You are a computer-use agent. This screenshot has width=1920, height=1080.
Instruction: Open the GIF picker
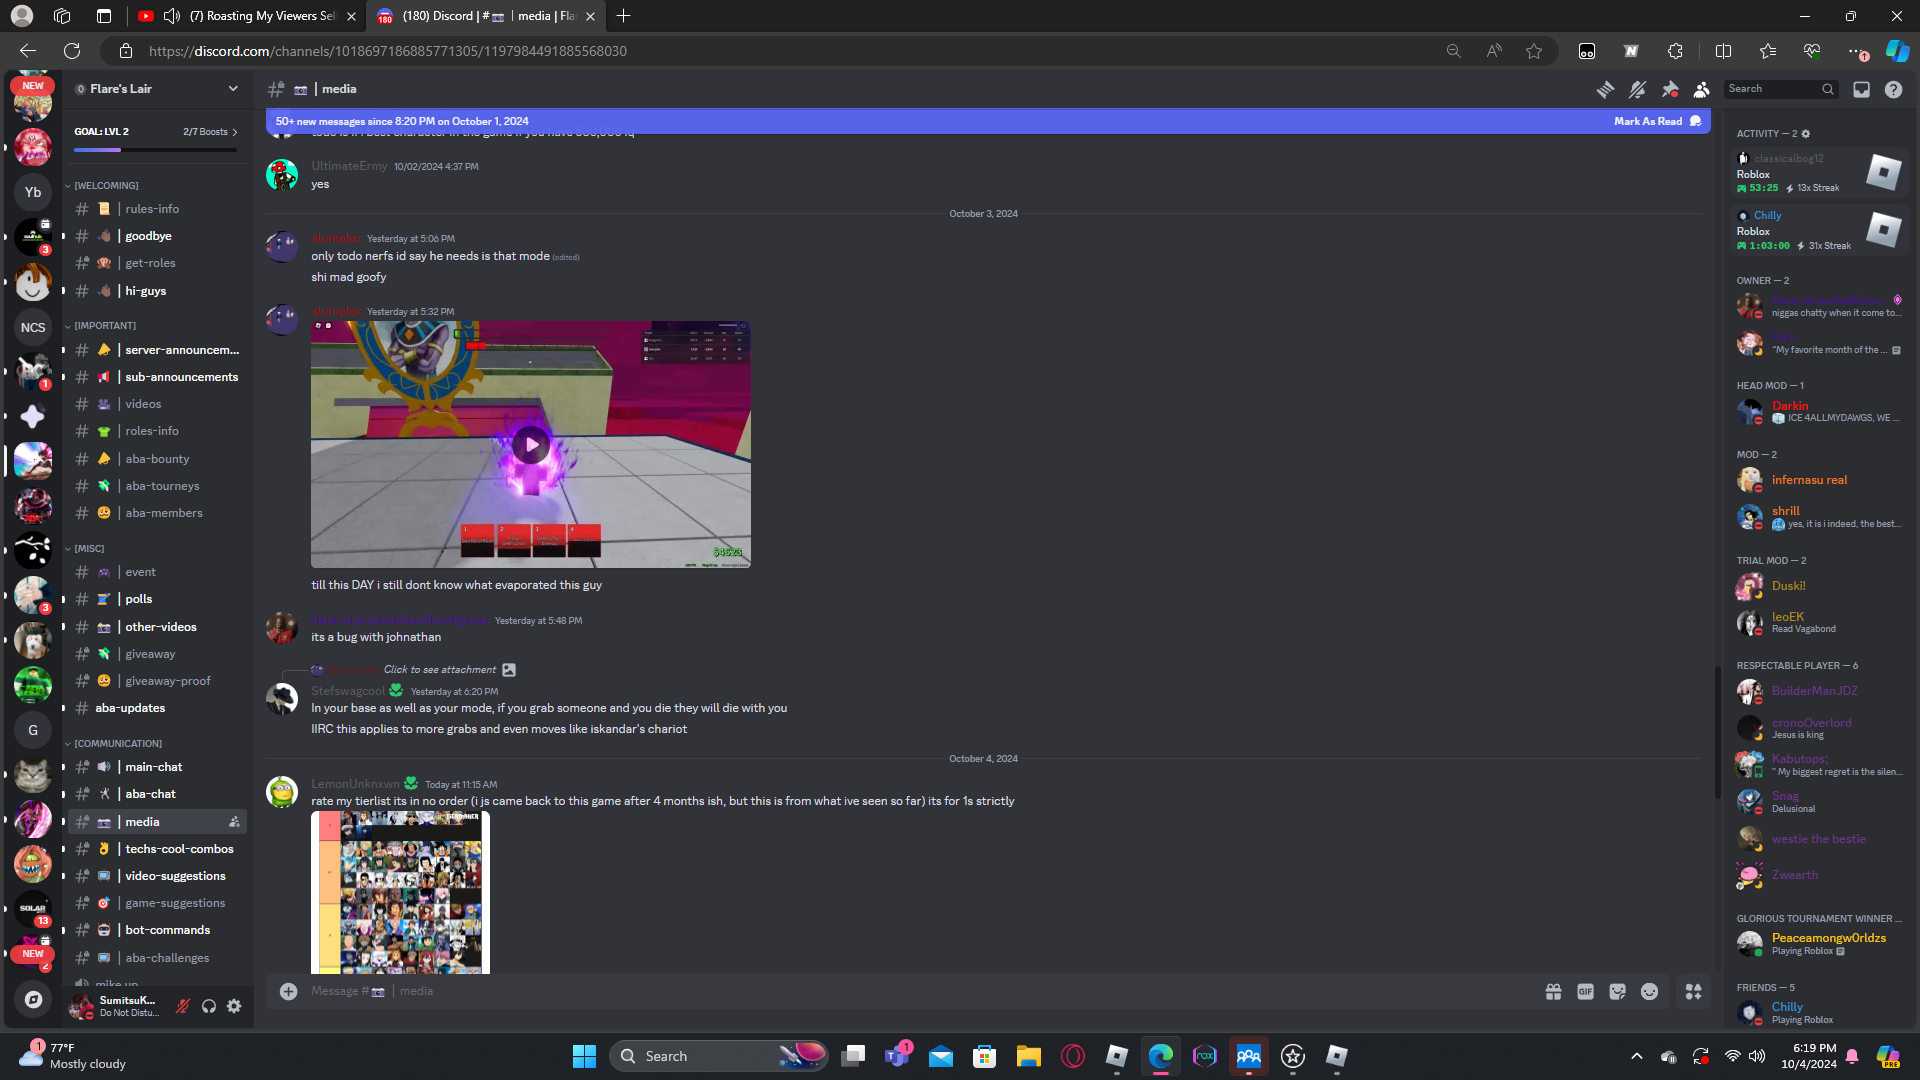(1585, 991)
